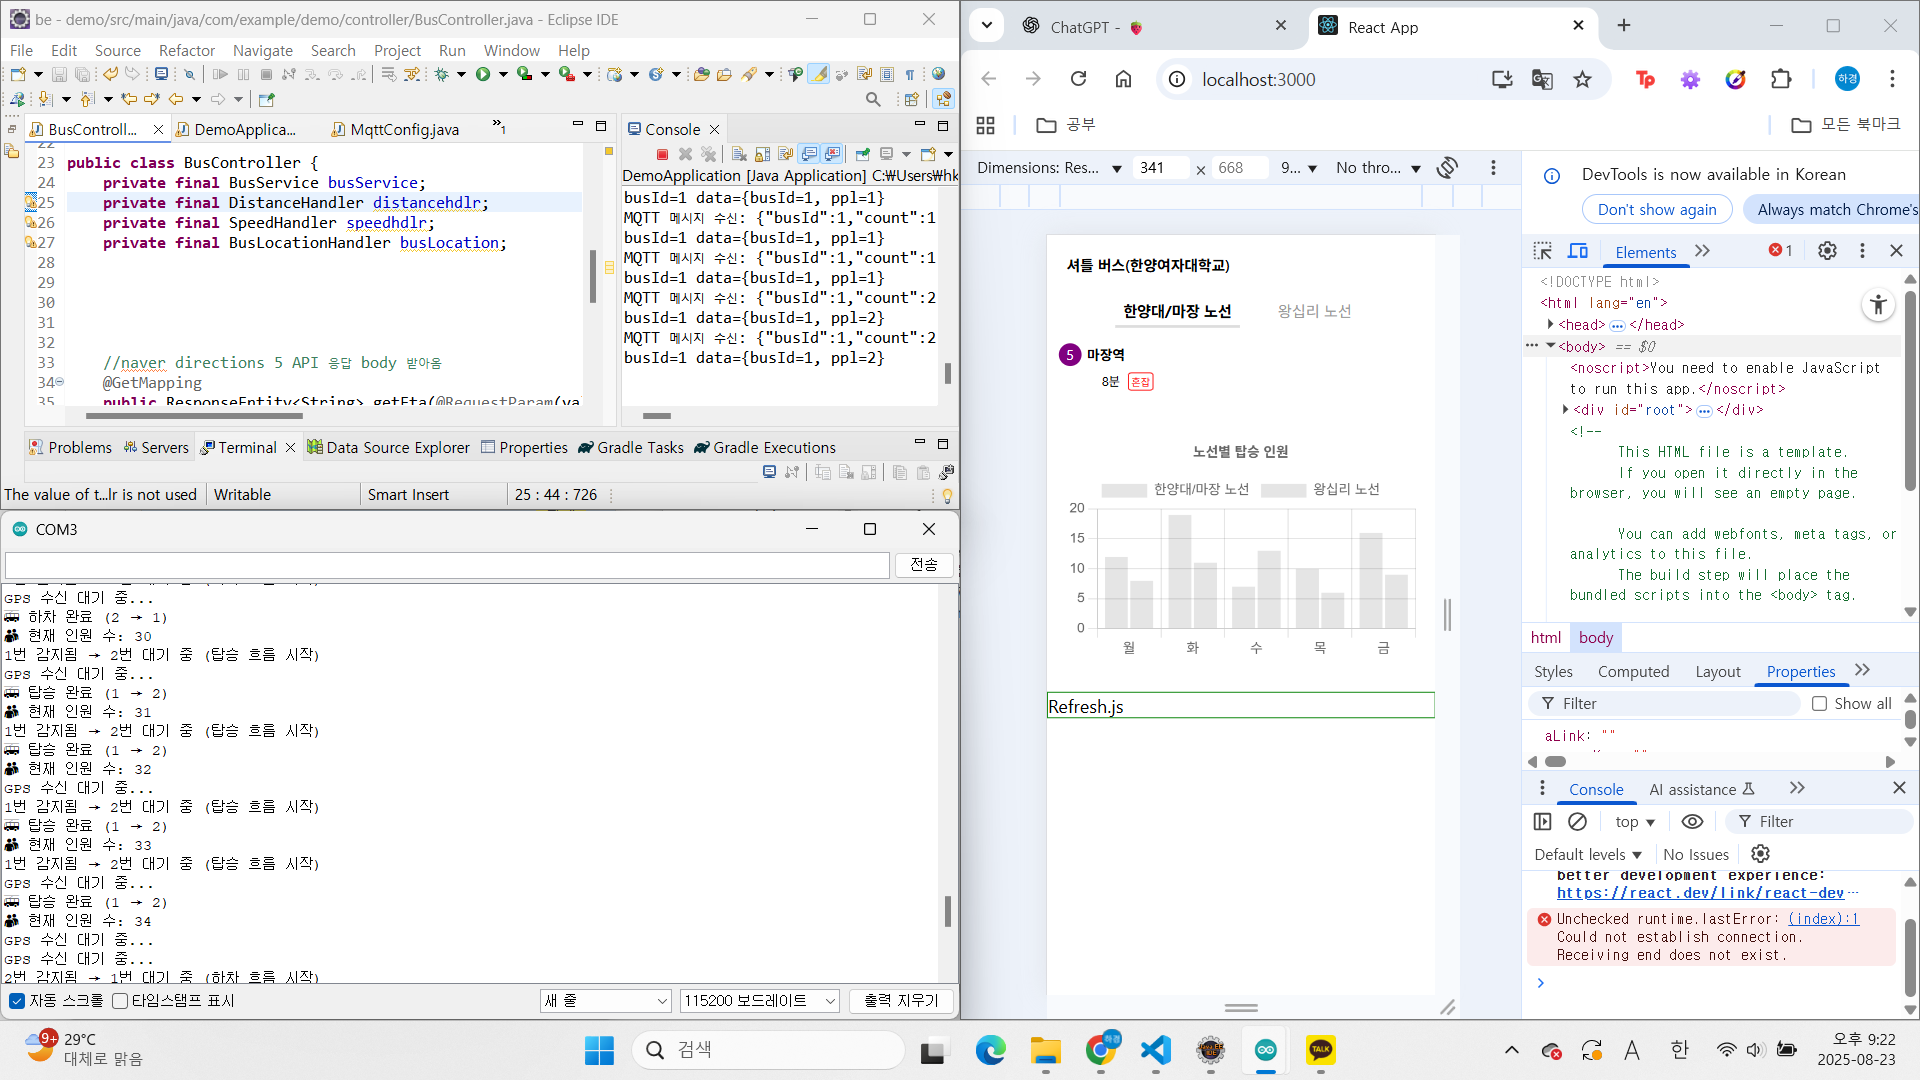
Task: Click the serial monitor vertical scrollbar thumb
Action: pyautogui.click(x=947, y=911)
